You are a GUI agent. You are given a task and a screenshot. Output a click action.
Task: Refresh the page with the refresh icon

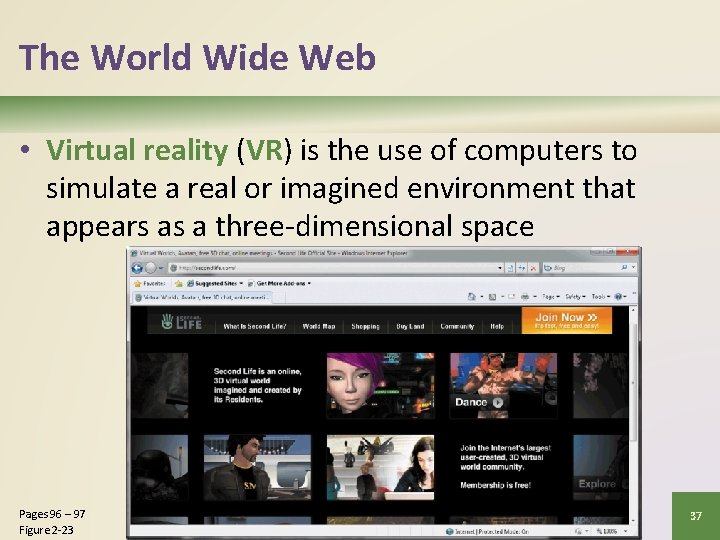(522, 268)
